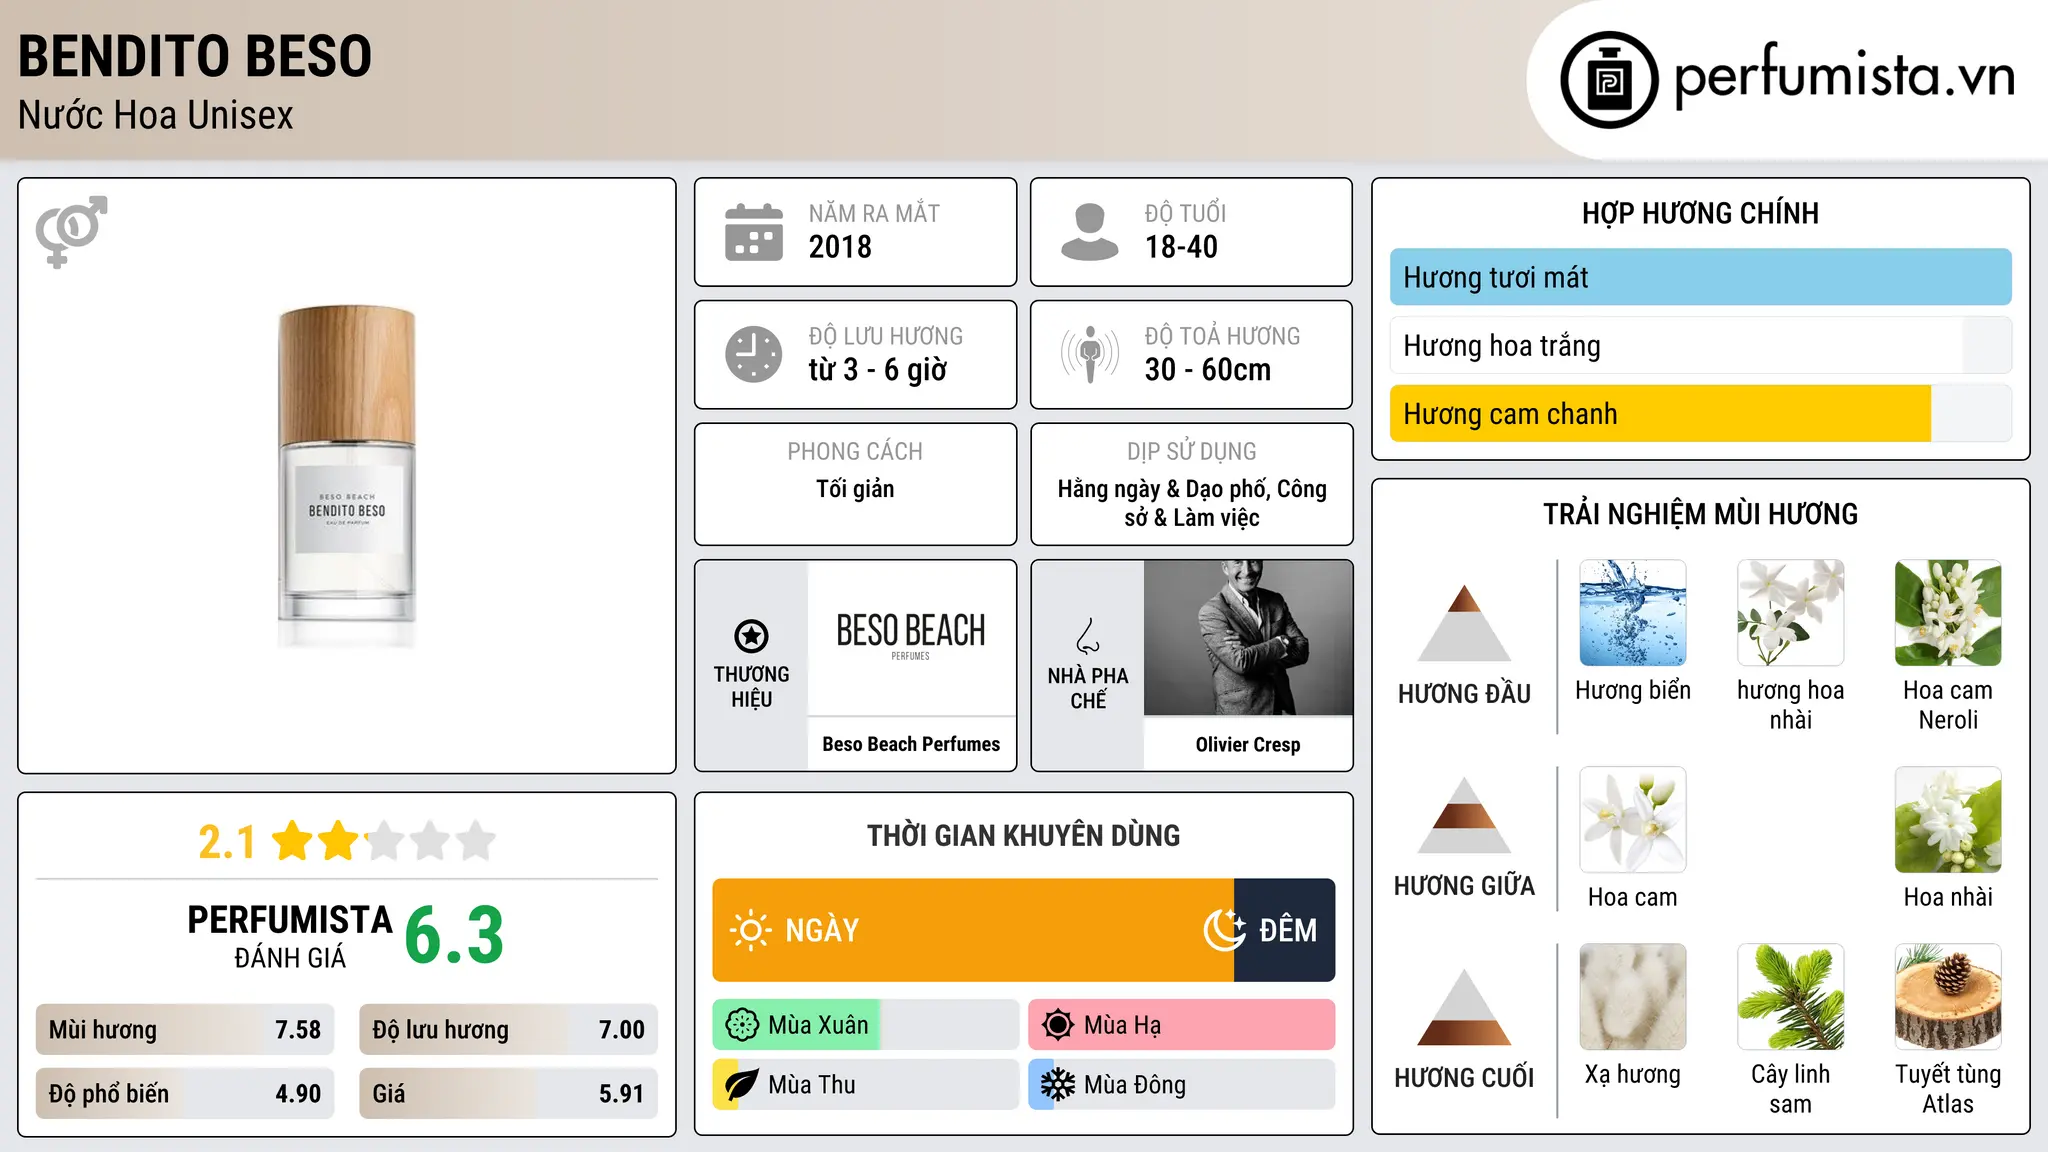Click the sillage icon beside Độ toả hương

click(1090, 354)
